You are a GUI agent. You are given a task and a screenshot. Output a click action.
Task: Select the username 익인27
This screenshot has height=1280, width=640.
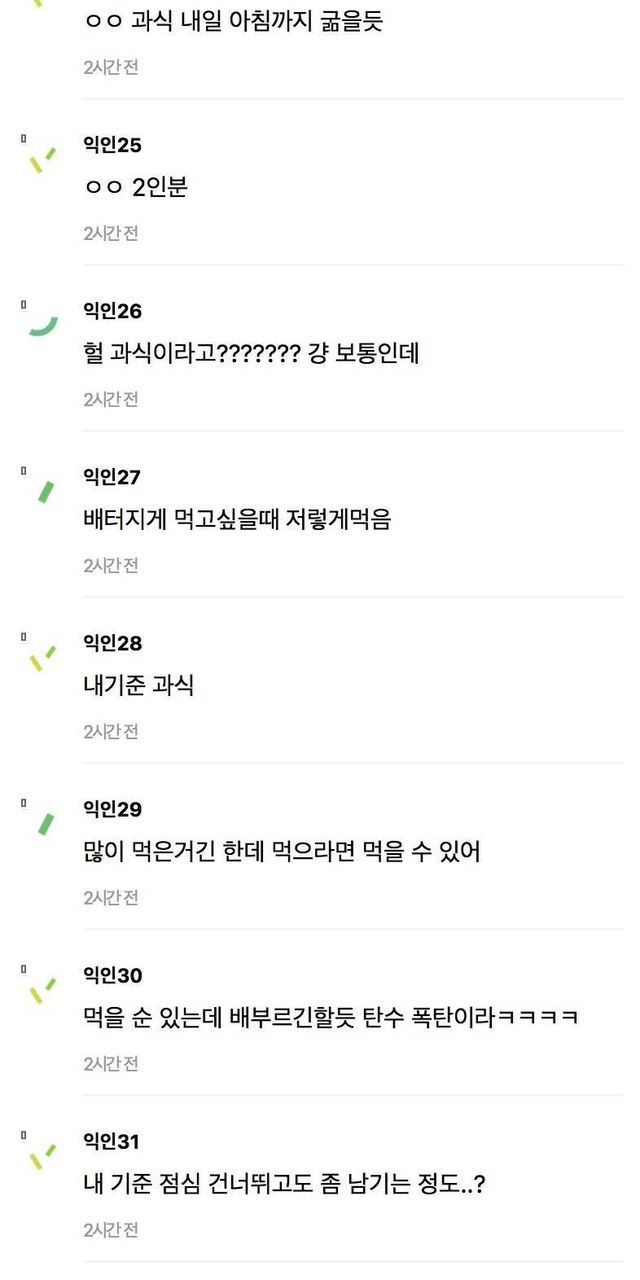(x=112, y=478)
